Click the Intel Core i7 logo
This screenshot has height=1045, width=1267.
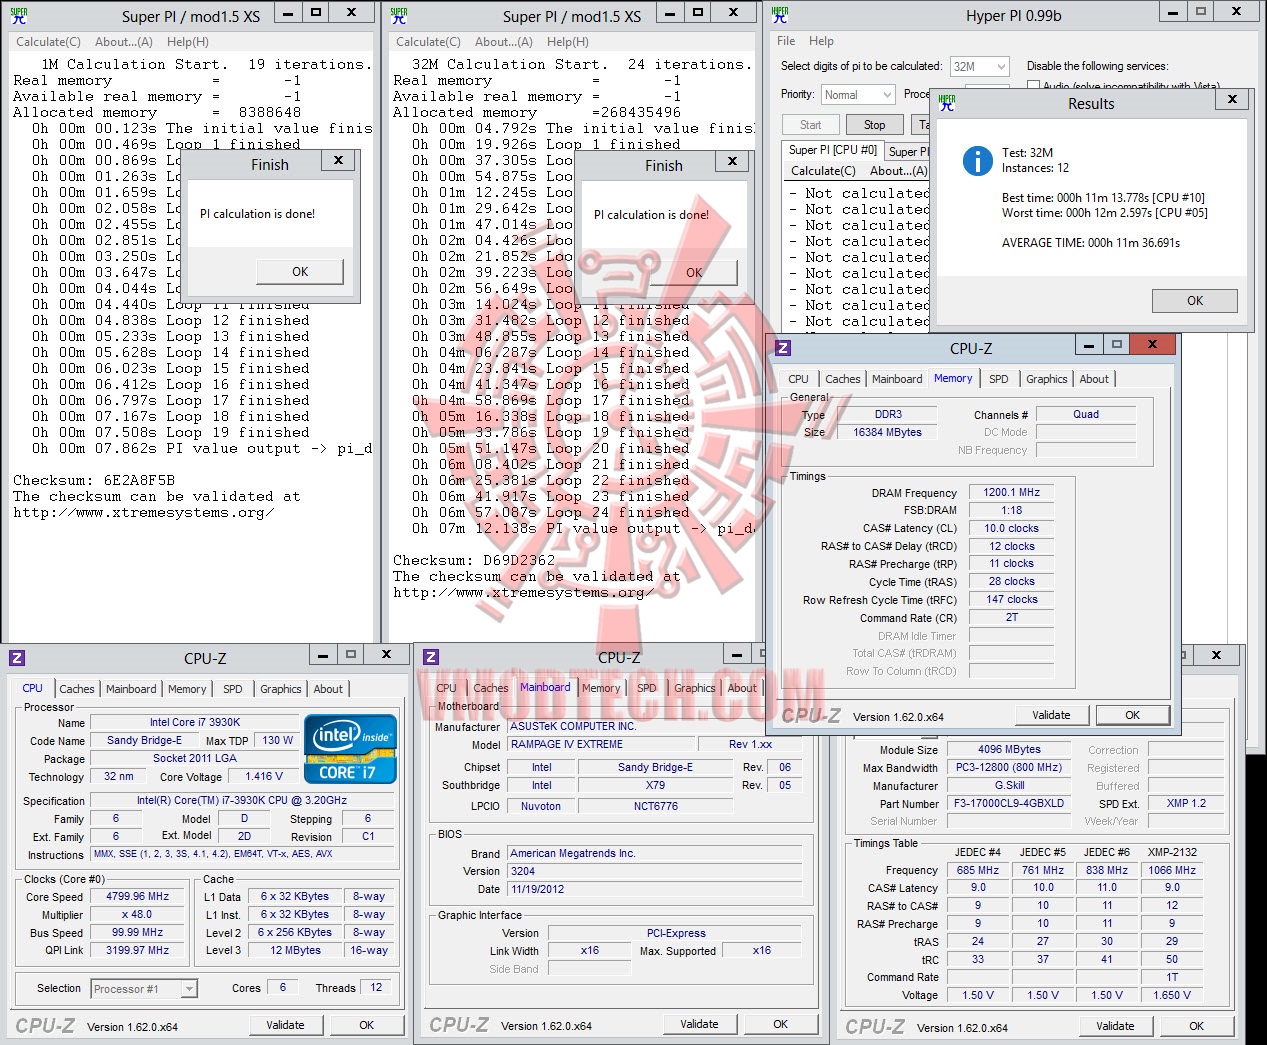click(350, 749)
